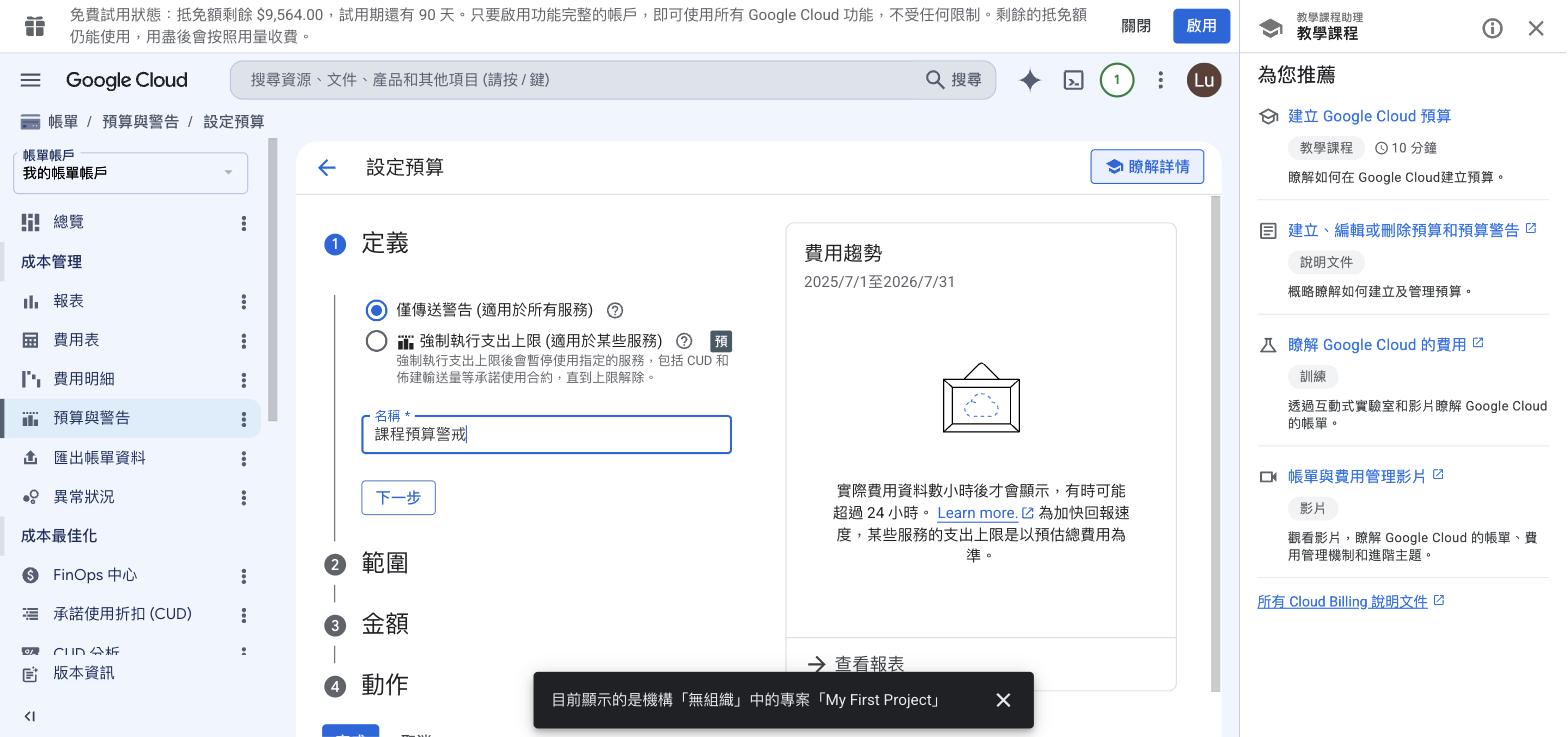Open the main navigation hamburger menu

click(x=30, y=80)
